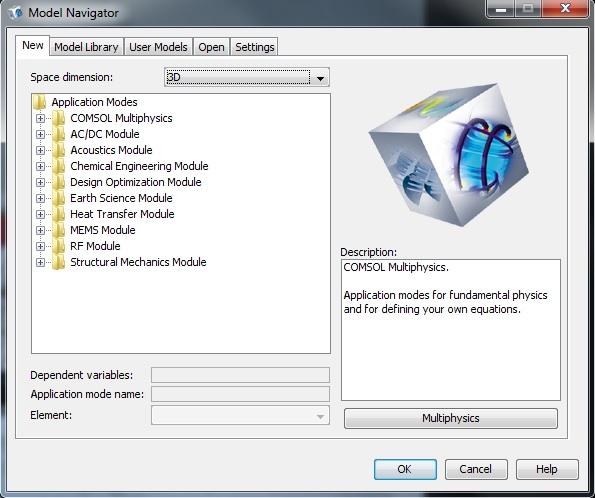
Task: Select 'AC/DC Module' in the tree
Action: (x=105, y=134)
